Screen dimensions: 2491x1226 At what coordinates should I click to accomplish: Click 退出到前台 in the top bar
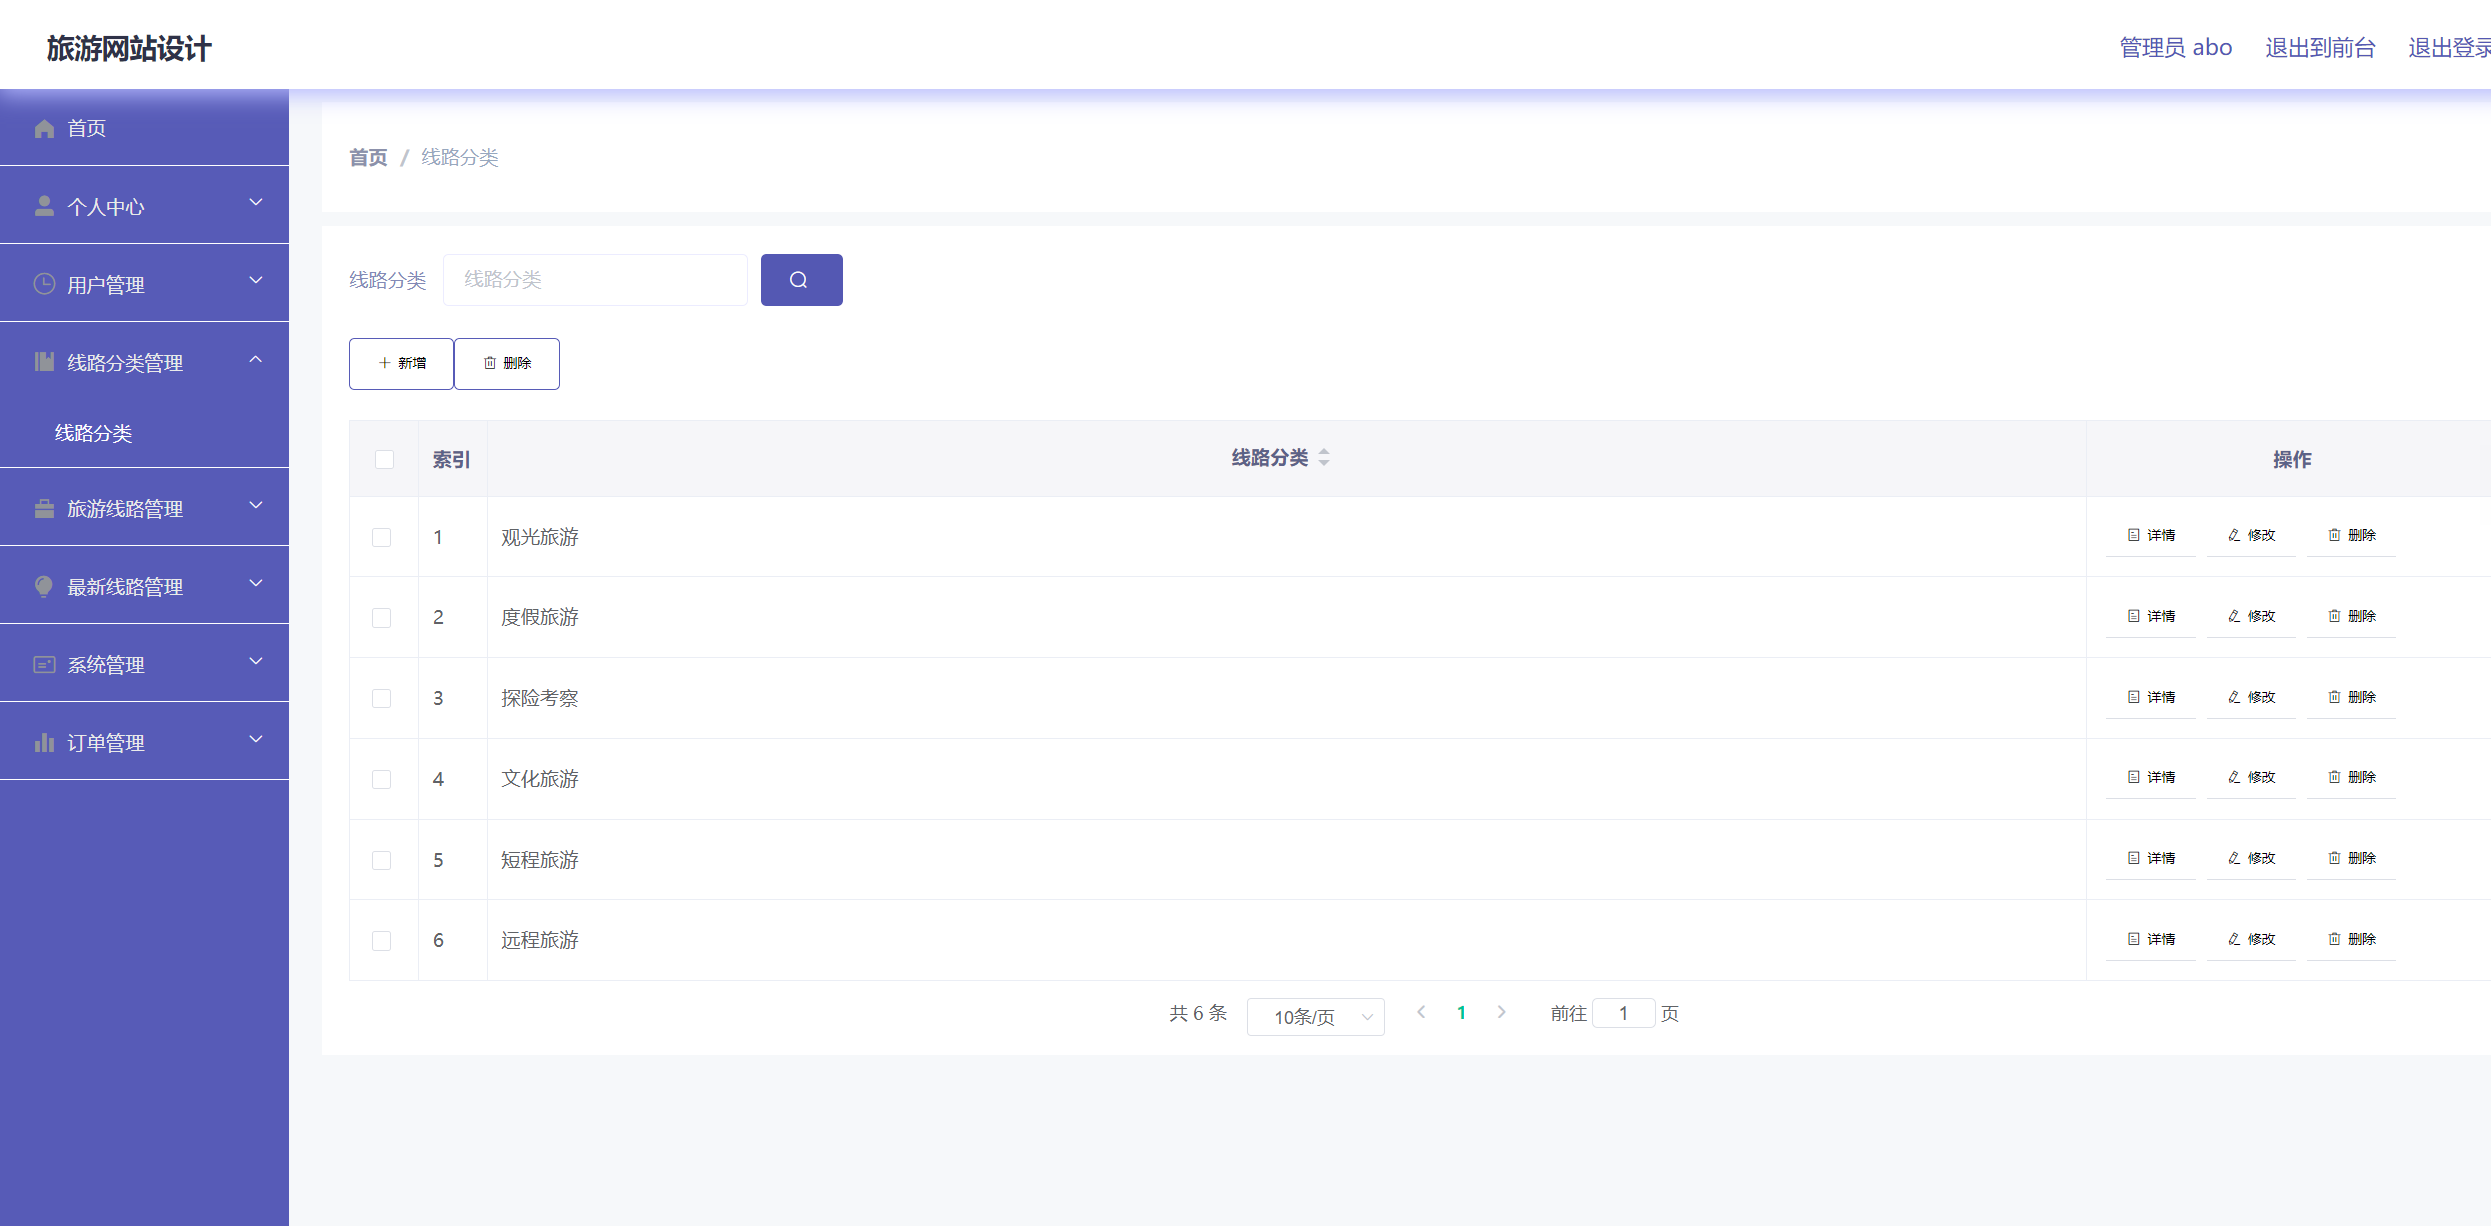[x=2321, y=46]
